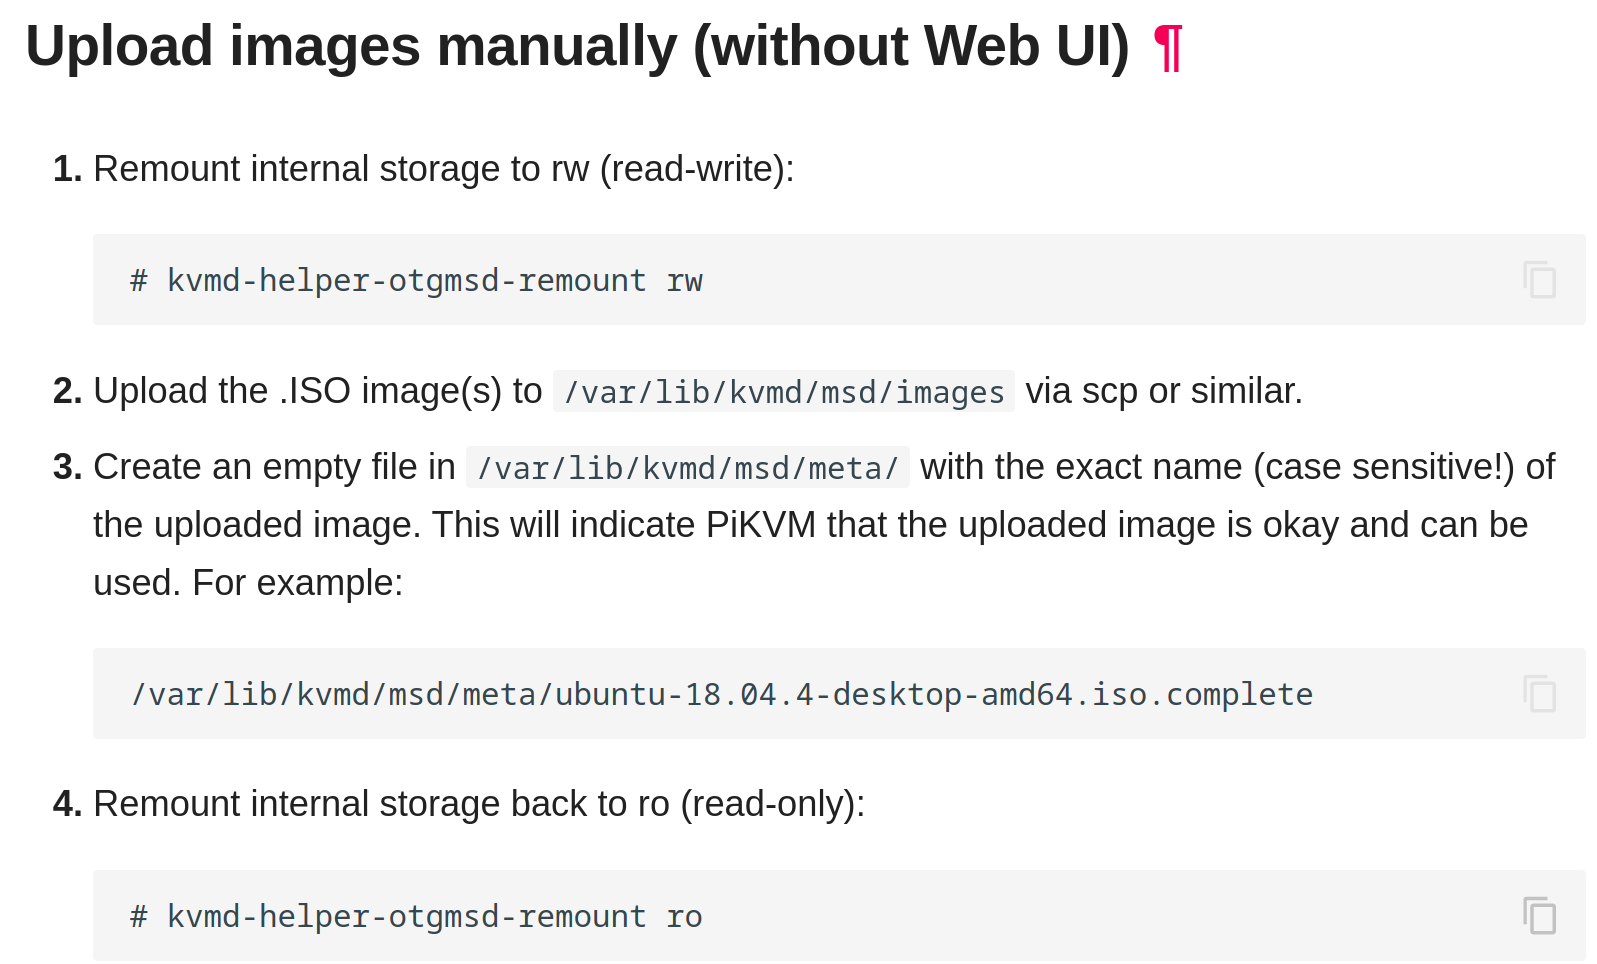Click the list number '4.' marker
1597x964 pixels.
tap(67, 804)
